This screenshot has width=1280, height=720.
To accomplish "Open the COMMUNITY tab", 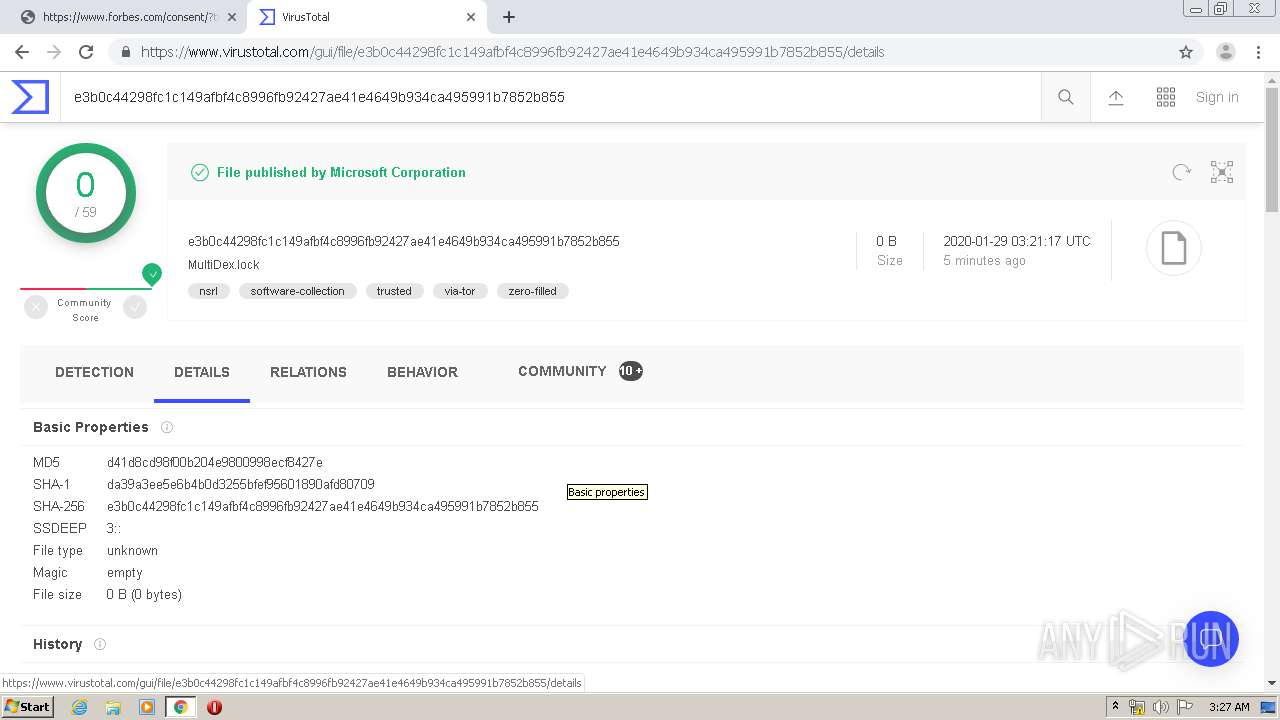I will (x=580, y=371).
